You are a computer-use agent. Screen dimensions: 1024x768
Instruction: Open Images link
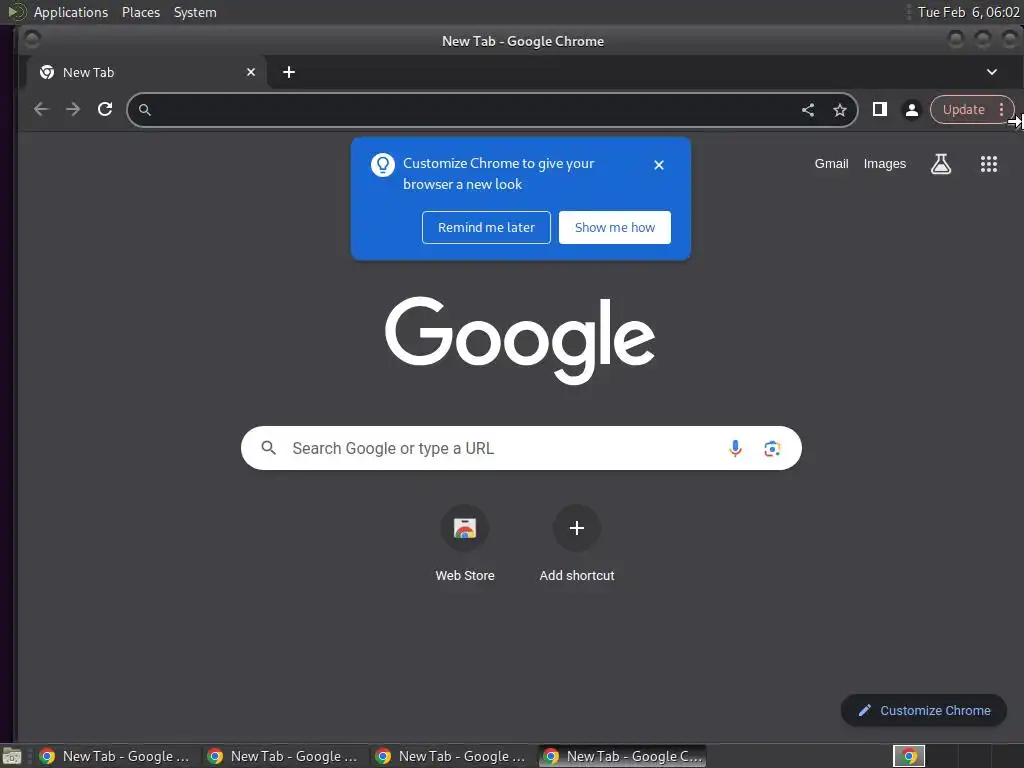tap(884, 164)
